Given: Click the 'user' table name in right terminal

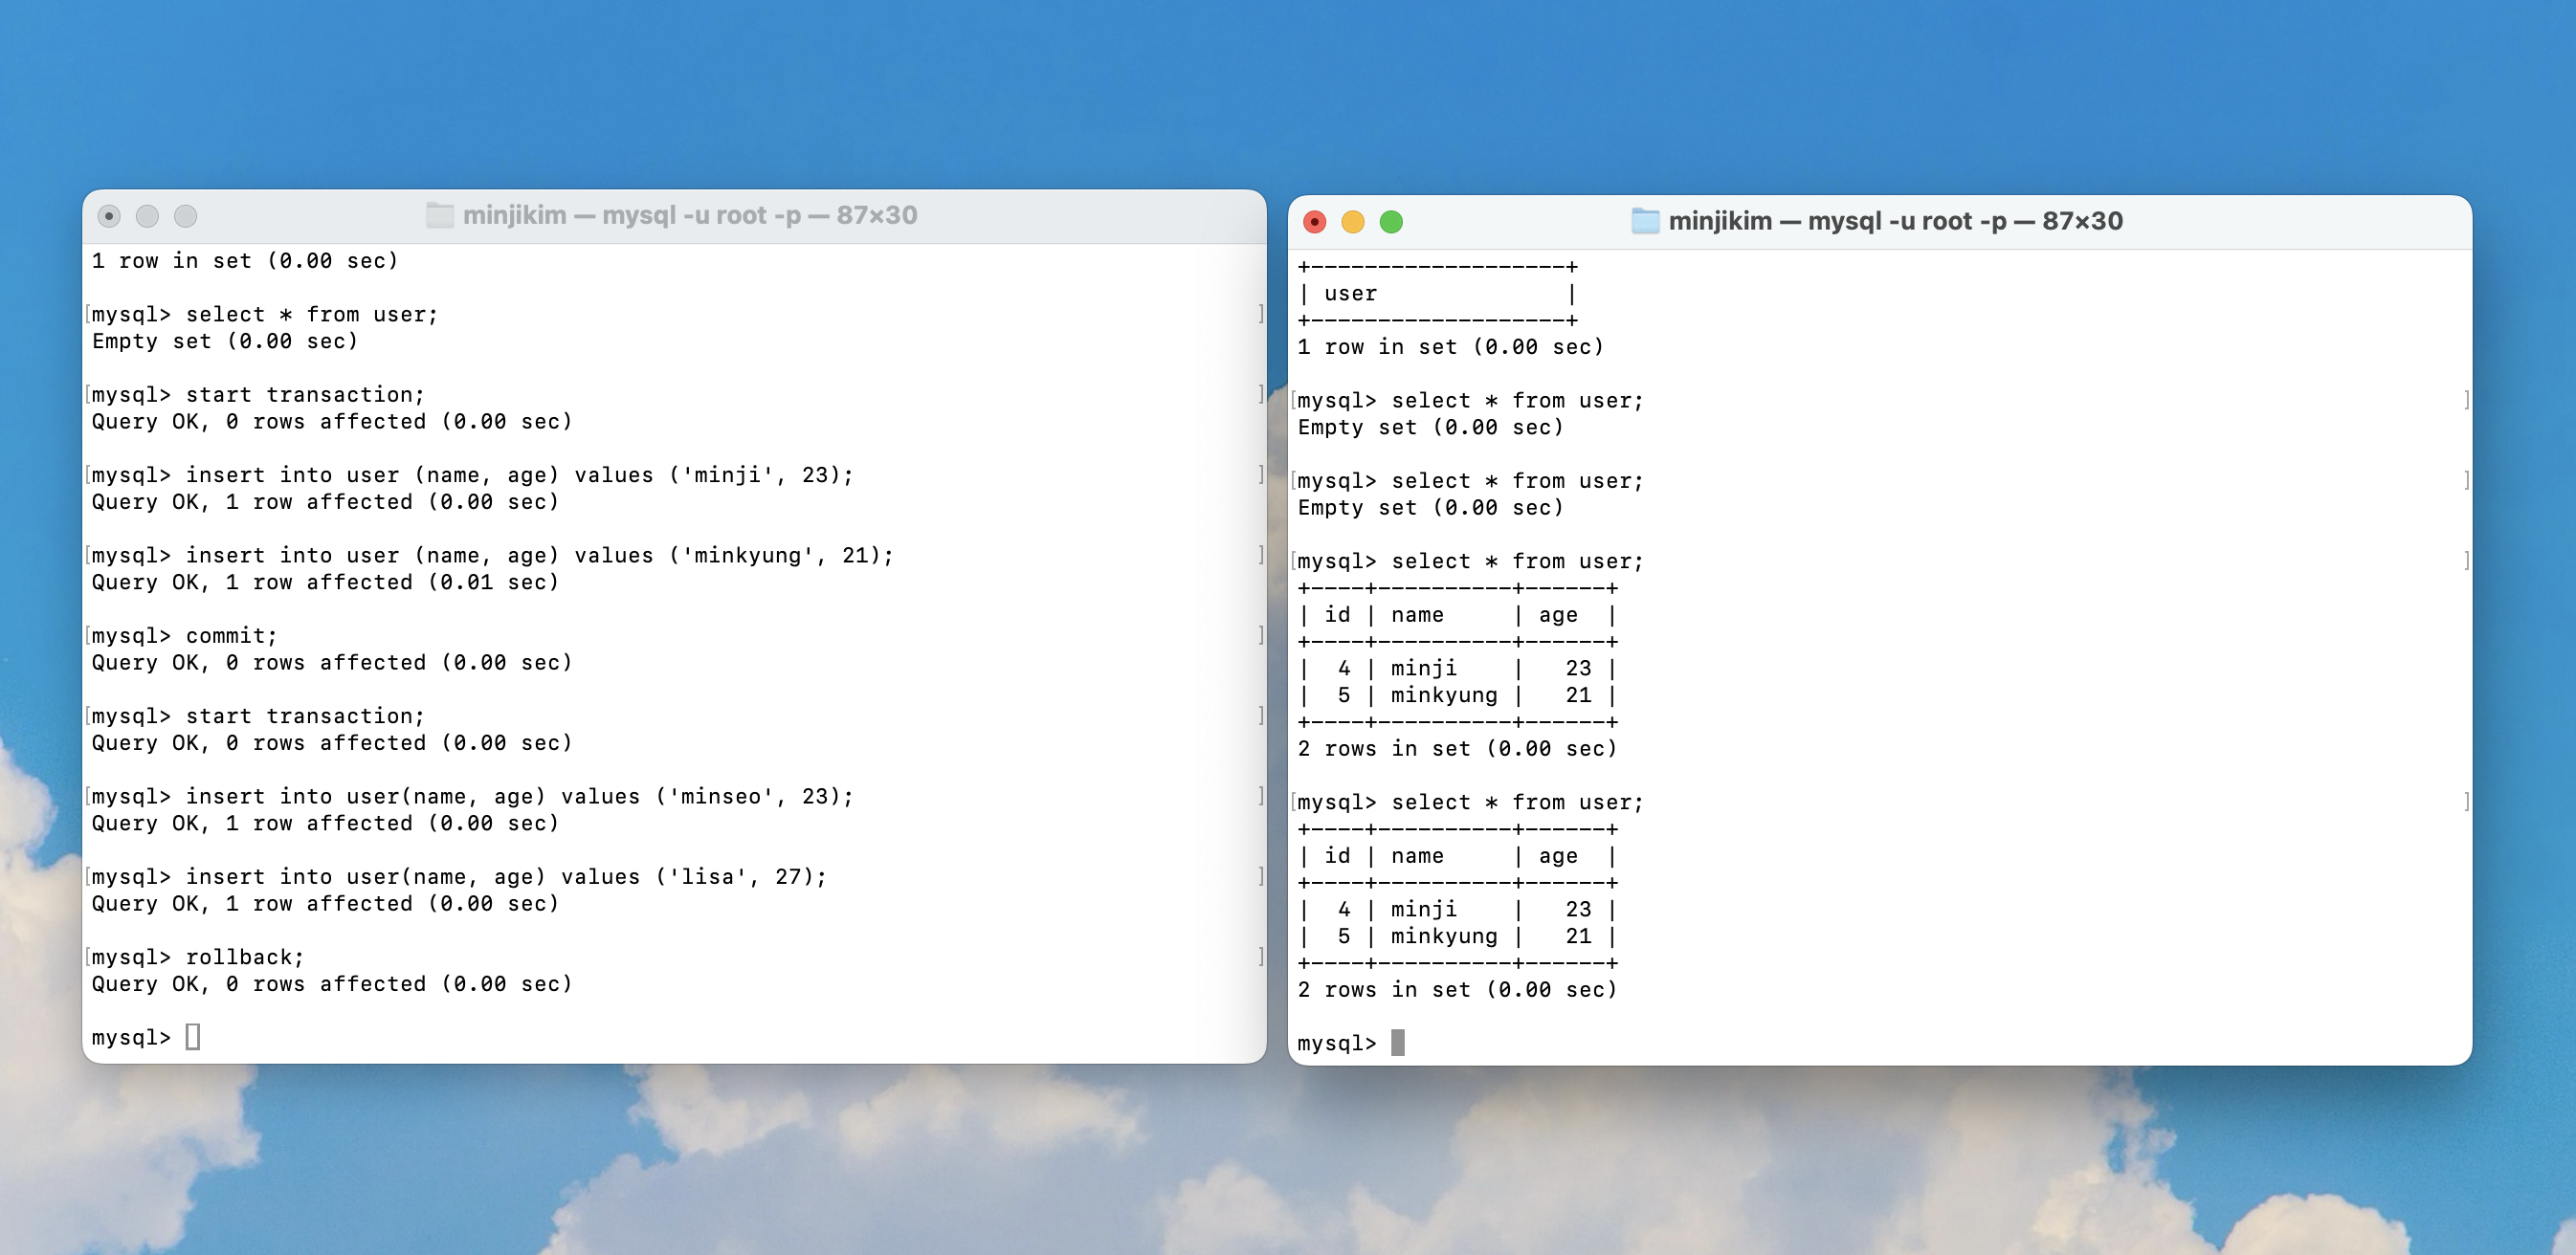Looking at the screenshot, I should point(1350,294).
